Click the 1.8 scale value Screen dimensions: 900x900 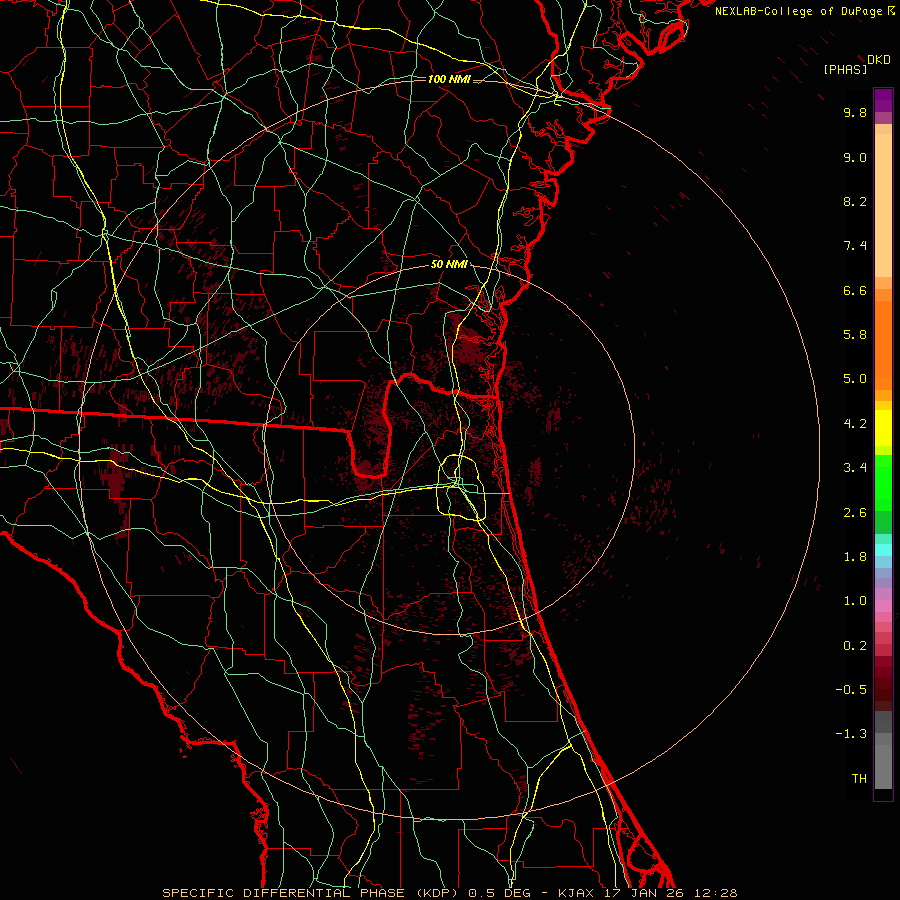coord(855,557)
